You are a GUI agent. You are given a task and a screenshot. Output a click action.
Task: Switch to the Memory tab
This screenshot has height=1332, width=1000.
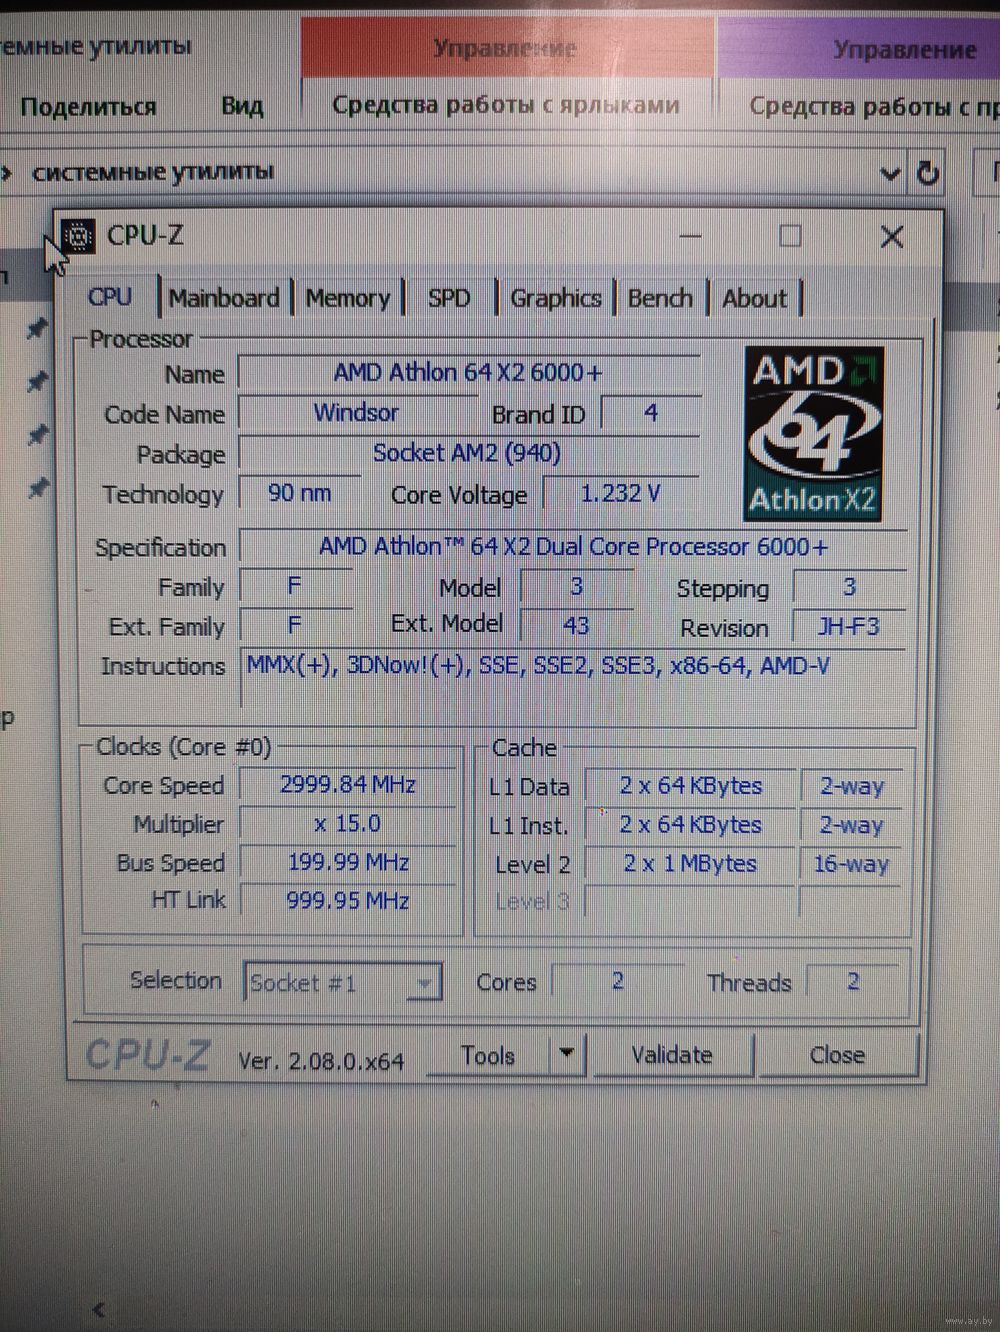(348, 298)
